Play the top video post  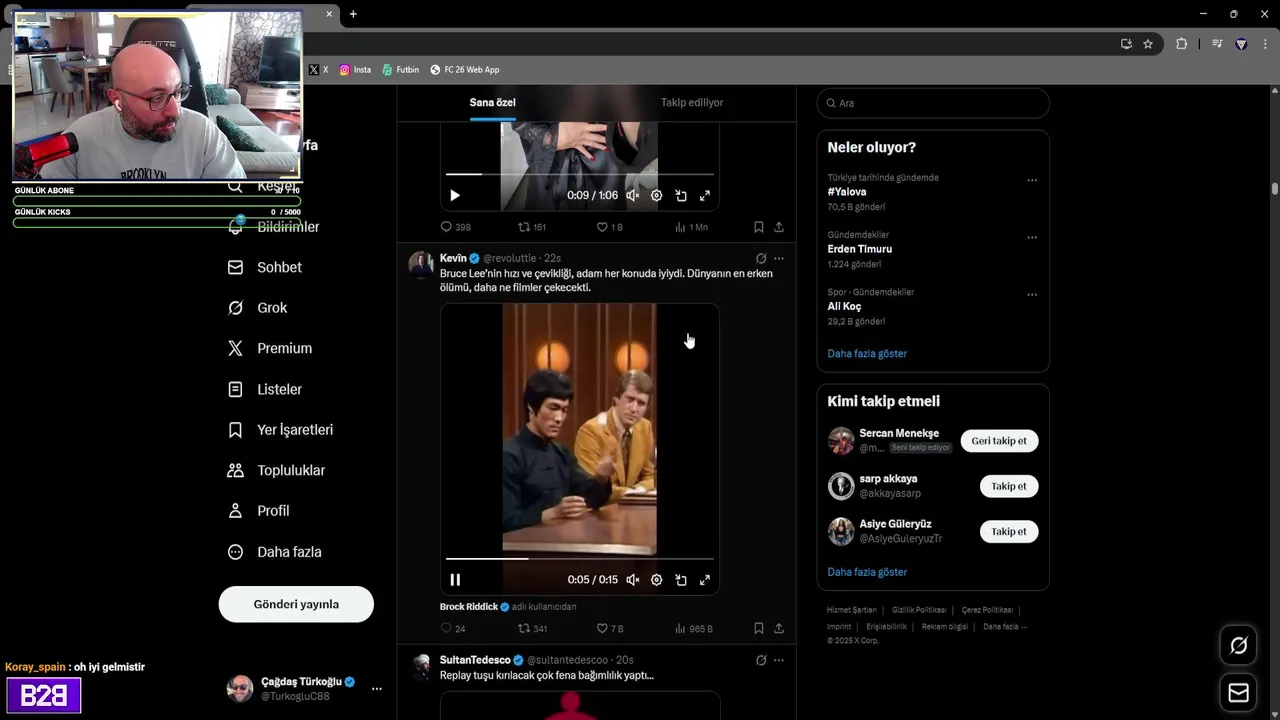[455, 196]
